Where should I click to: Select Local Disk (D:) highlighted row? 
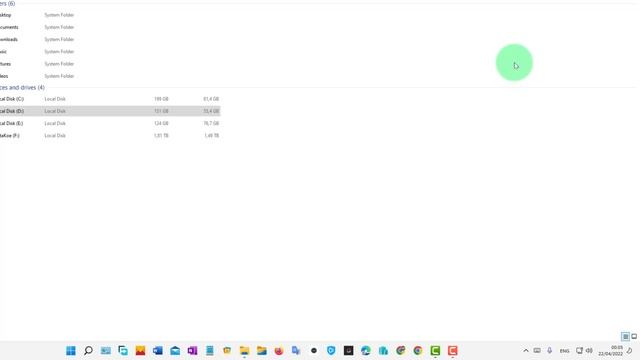(x=110, y=111)
